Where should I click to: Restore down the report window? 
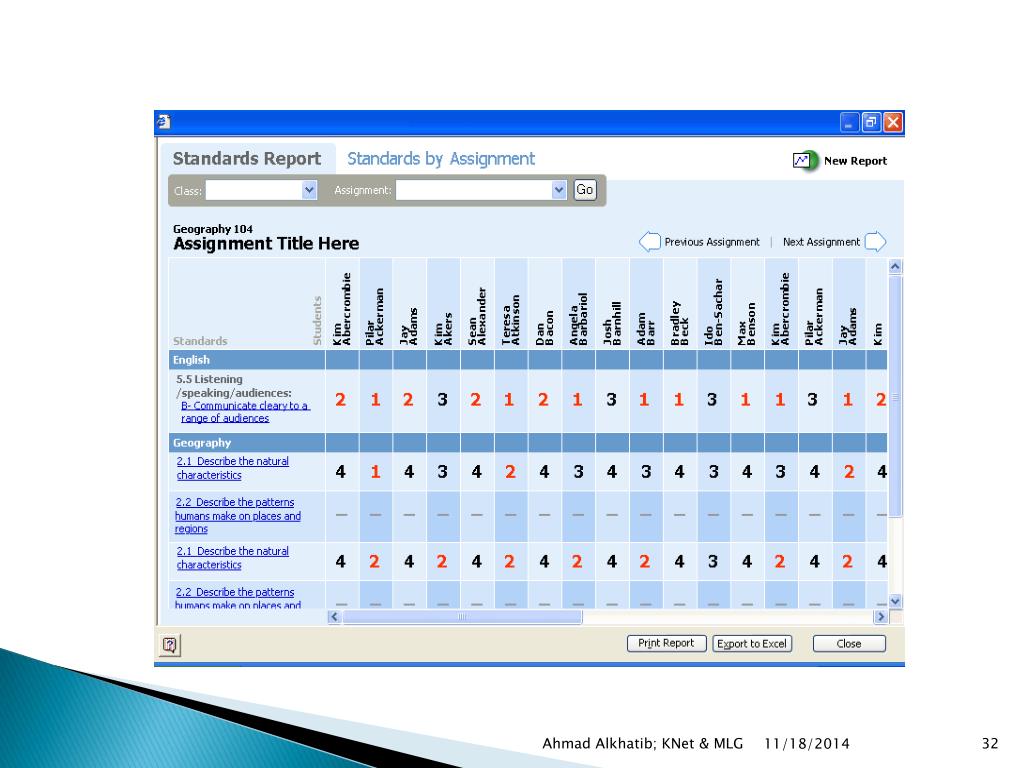pos(871,122)
